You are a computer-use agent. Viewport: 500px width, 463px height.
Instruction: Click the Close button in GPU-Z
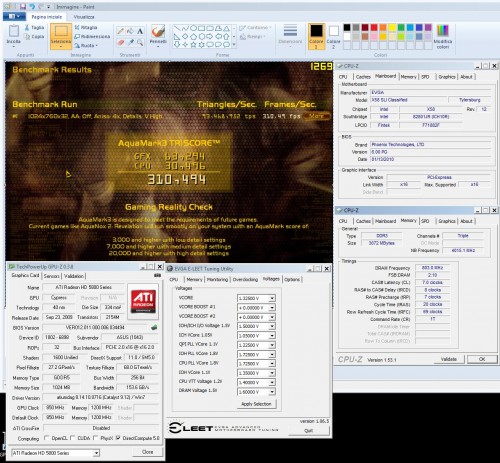(x=147, y=452)
